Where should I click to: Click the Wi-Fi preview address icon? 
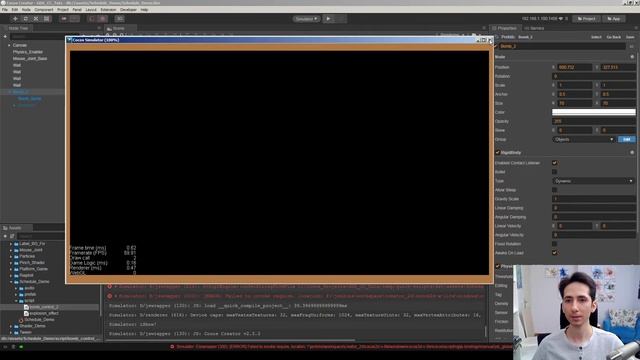tap(561, 19)
